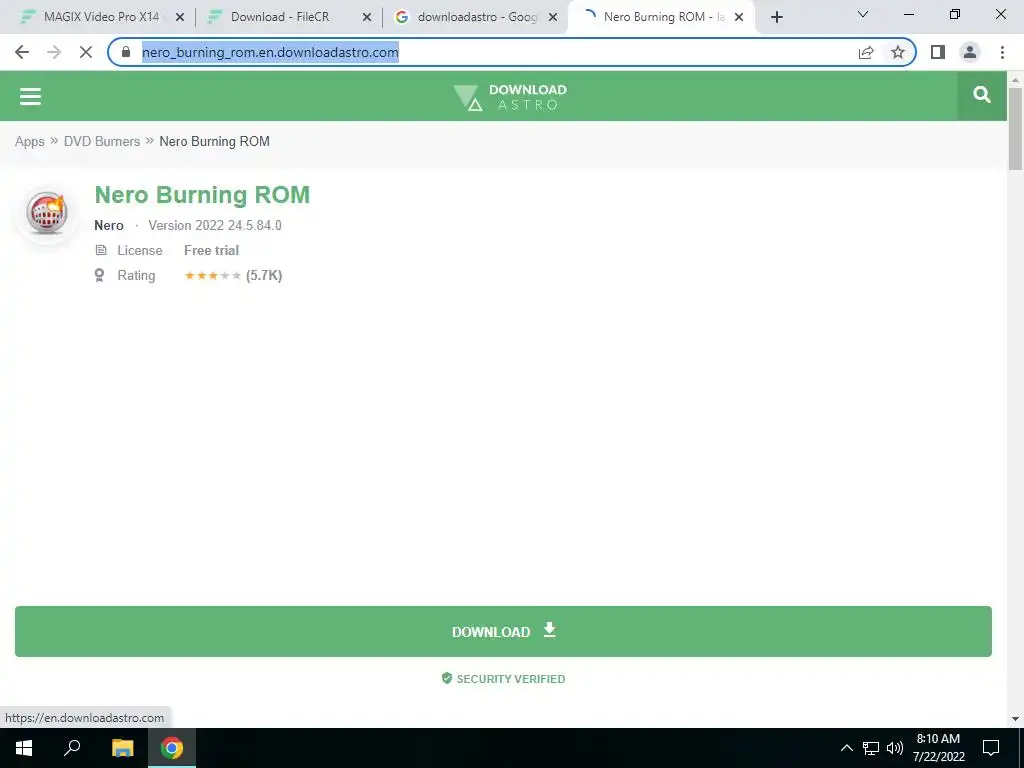The width and height of the screenshot is (1024, 768).
Task: Switch to Download - FileCR tab
Action: 288,17
